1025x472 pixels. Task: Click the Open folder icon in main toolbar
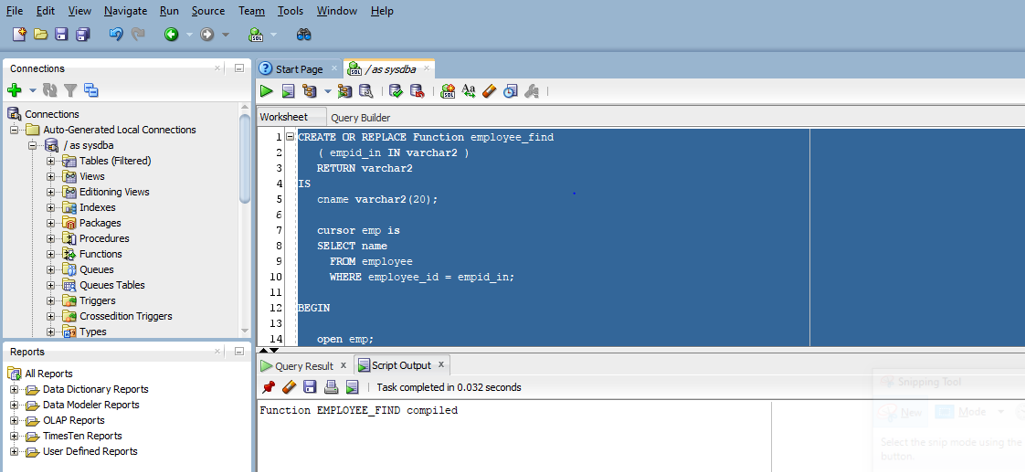41,34
